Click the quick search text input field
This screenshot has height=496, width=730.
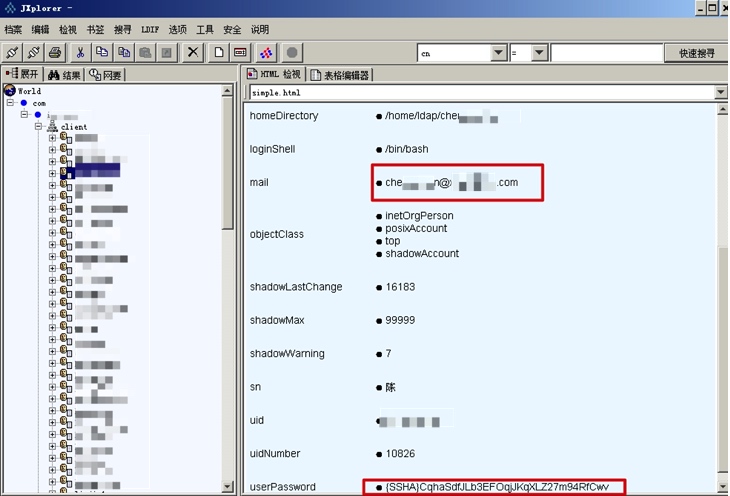606,53
